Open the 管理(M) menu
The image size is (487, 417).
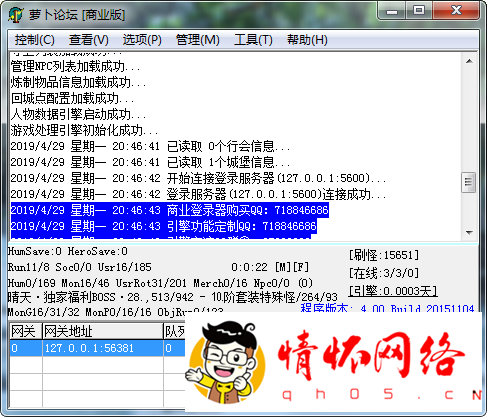pyautogui.click(x=198, y=40)
